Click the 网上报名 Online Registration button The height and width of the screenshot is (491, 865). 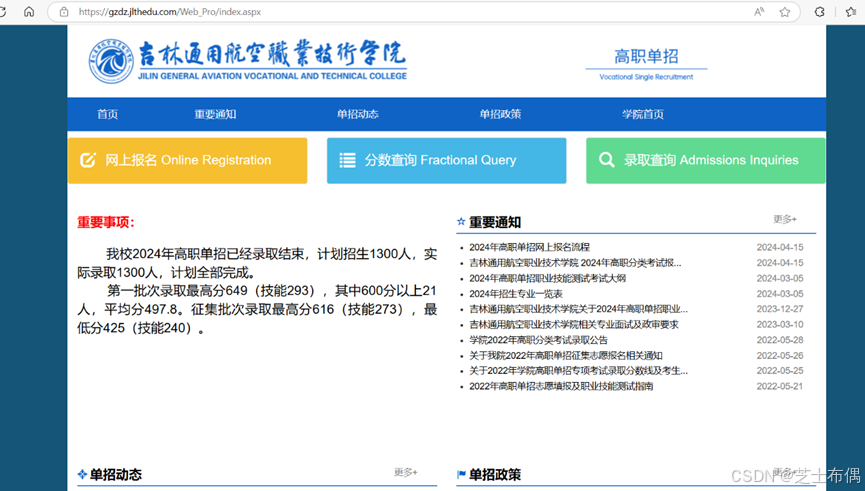(188, 161)
